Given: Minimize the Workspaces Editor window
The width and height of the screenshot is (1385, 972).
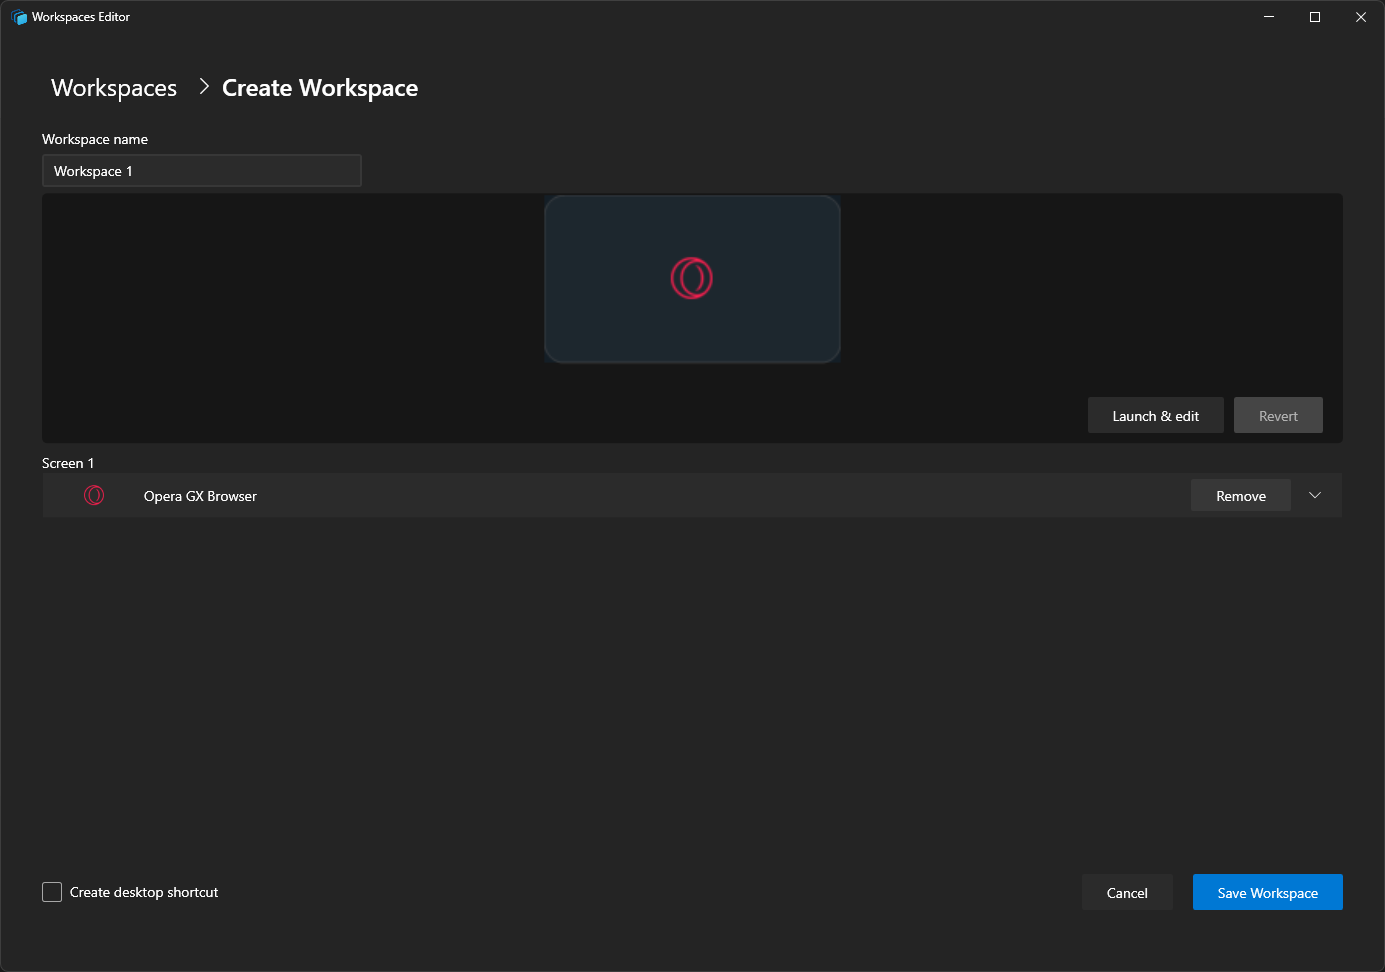Looking at the screenshot, I should (x=1269, y=17).
